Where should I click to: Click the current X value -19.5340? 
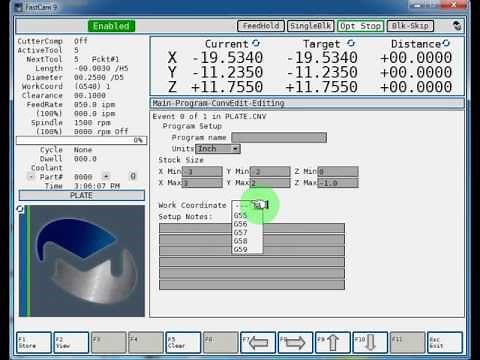point(228,58)
